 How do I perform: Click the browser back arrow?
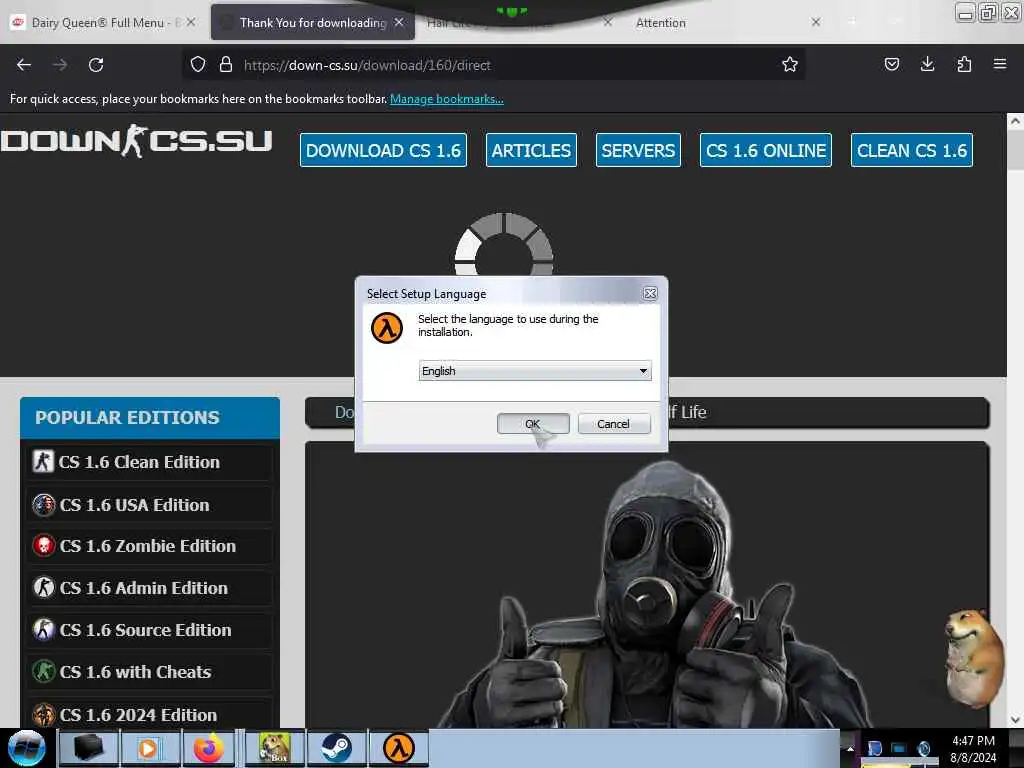24,65
